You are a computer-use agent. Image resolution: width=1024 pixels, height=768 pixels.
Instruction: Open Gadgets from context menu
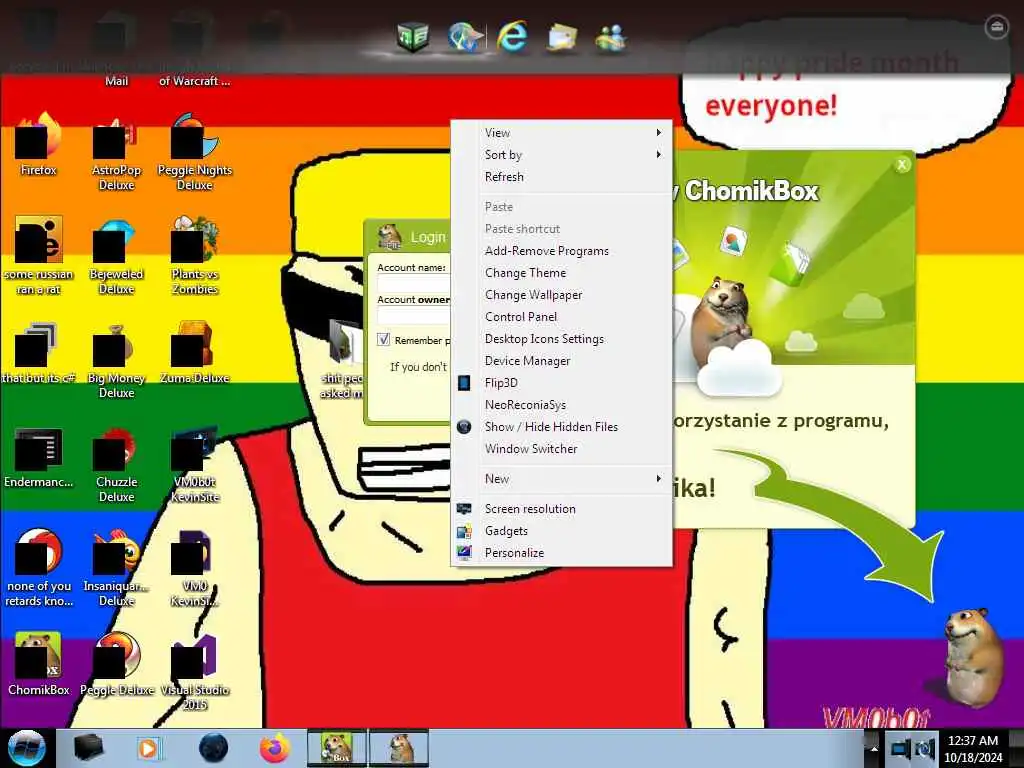coord(562,531)
